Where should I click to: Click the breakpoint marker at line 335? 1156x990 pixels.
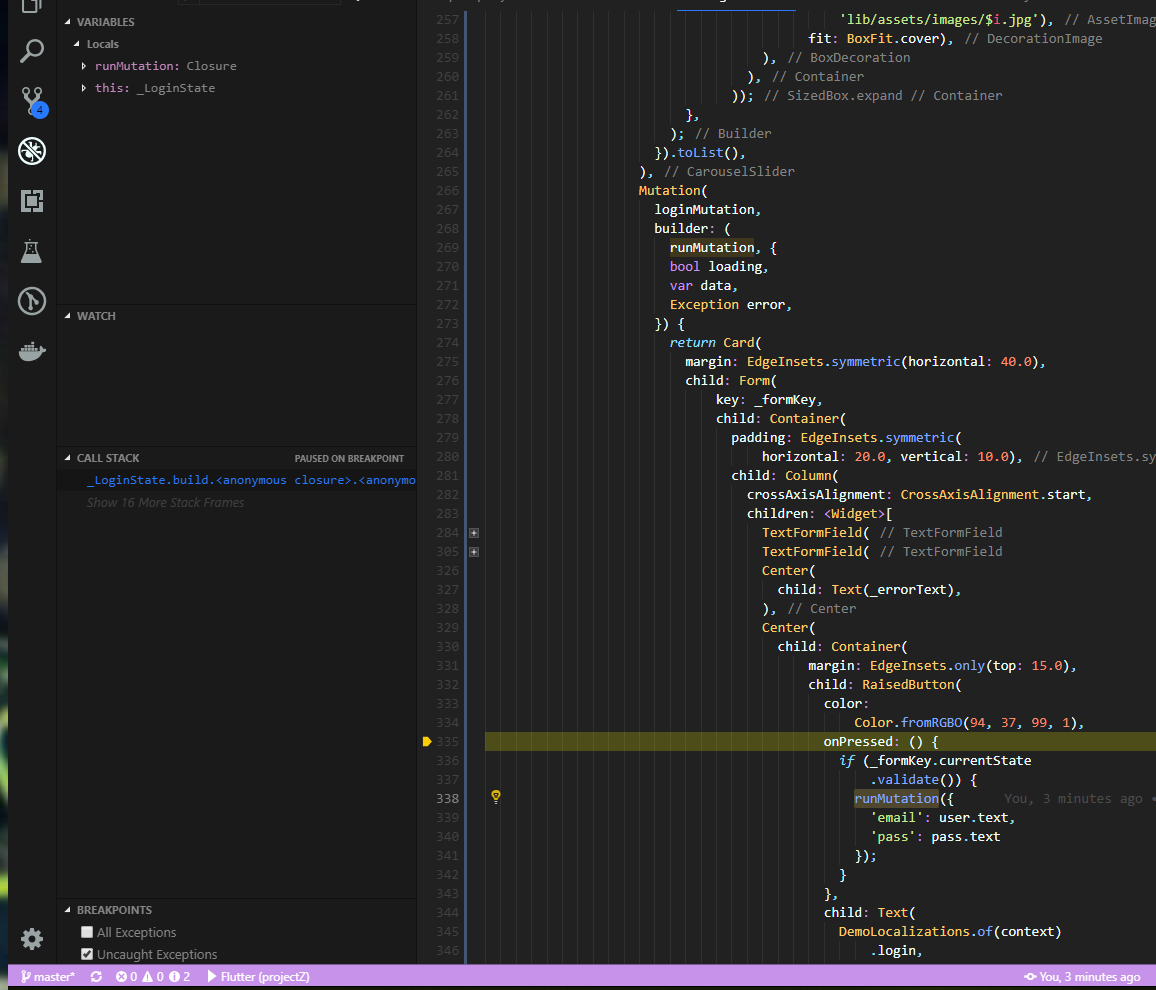click(427, 742)
